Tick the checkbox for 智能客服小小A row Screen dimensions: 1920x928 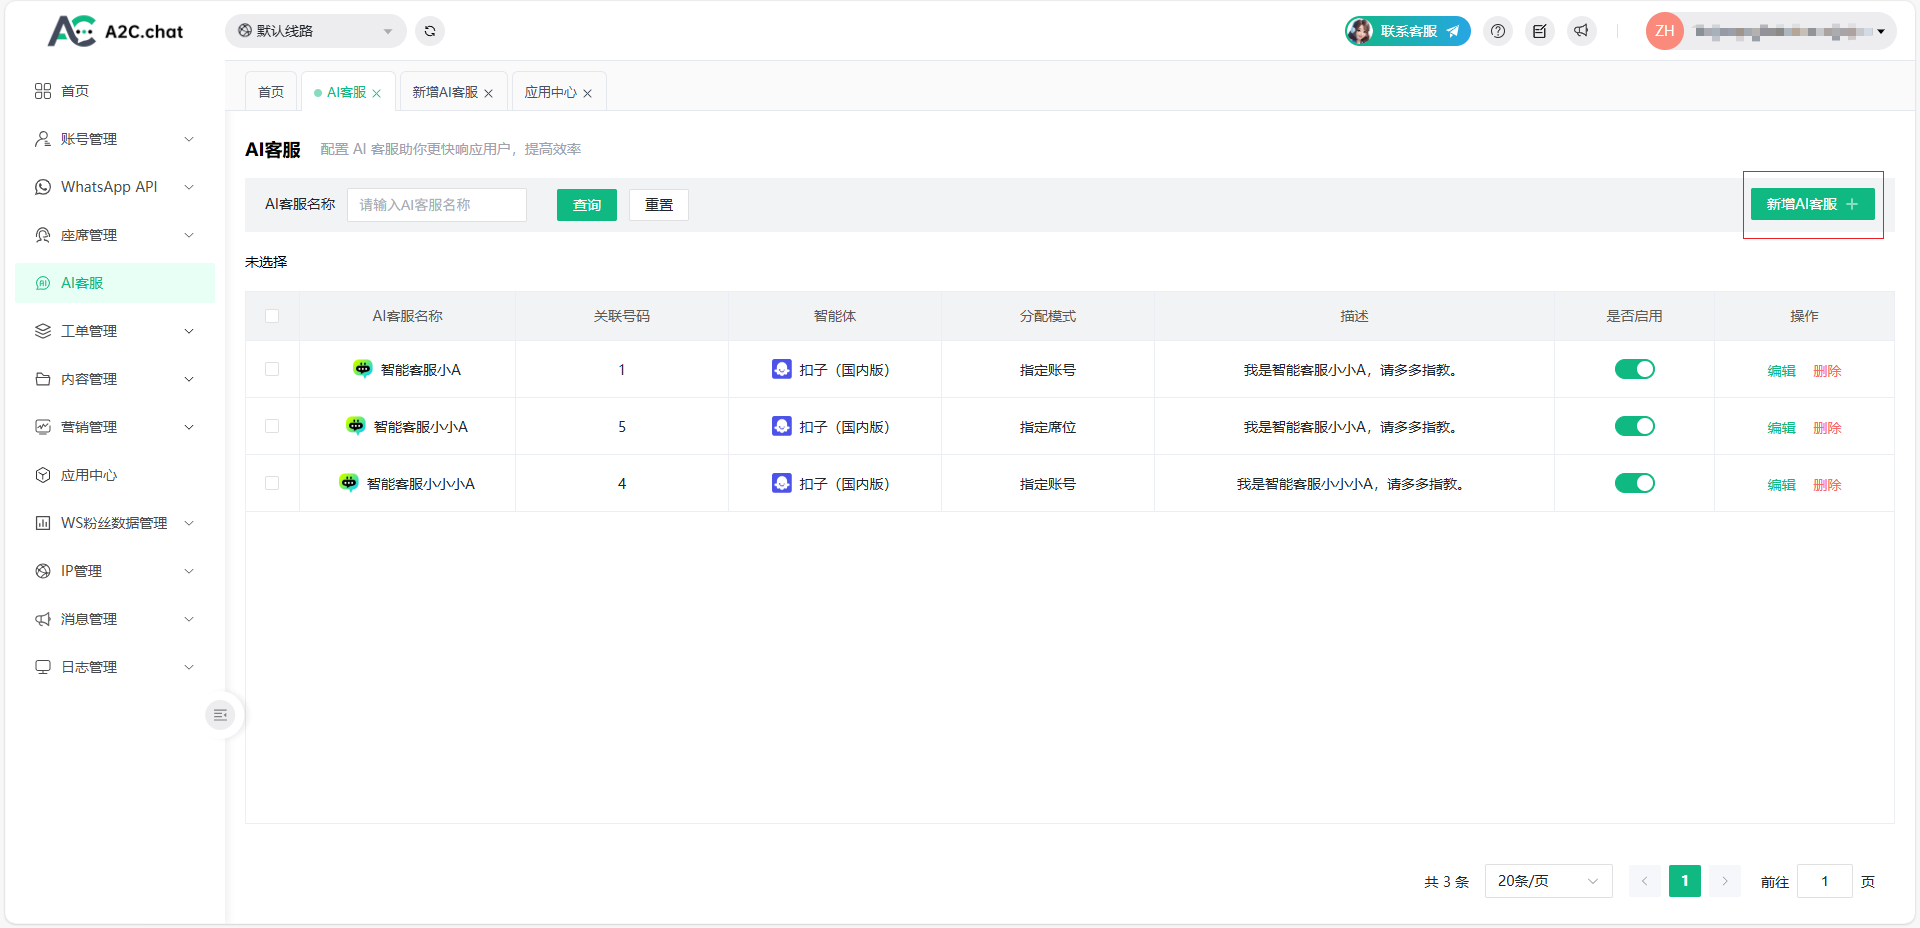pyautogui.click(x=272, y=426)
